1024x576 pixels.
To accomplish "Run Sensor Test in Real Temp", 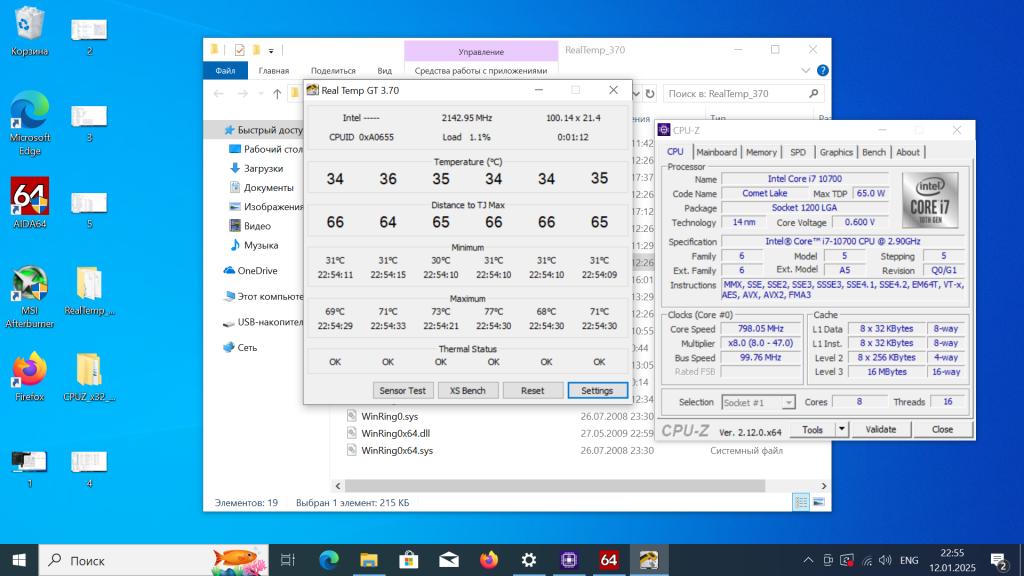I will click(402, 391).
